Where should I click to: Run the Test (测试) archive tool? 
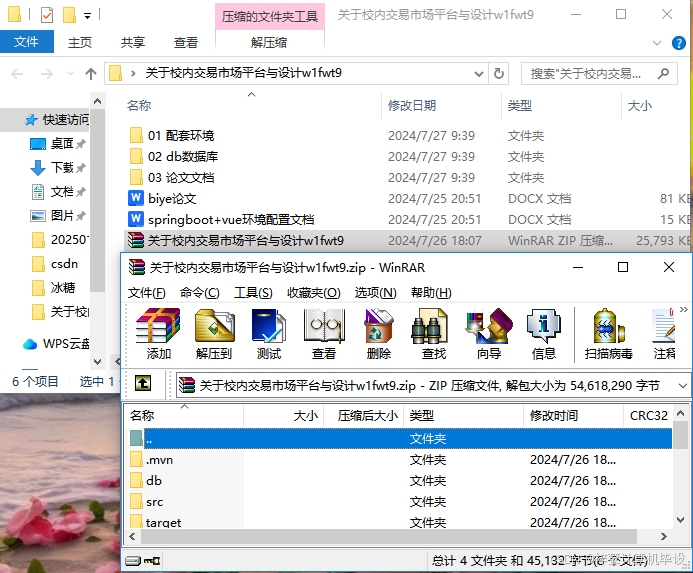click(269, 334)
